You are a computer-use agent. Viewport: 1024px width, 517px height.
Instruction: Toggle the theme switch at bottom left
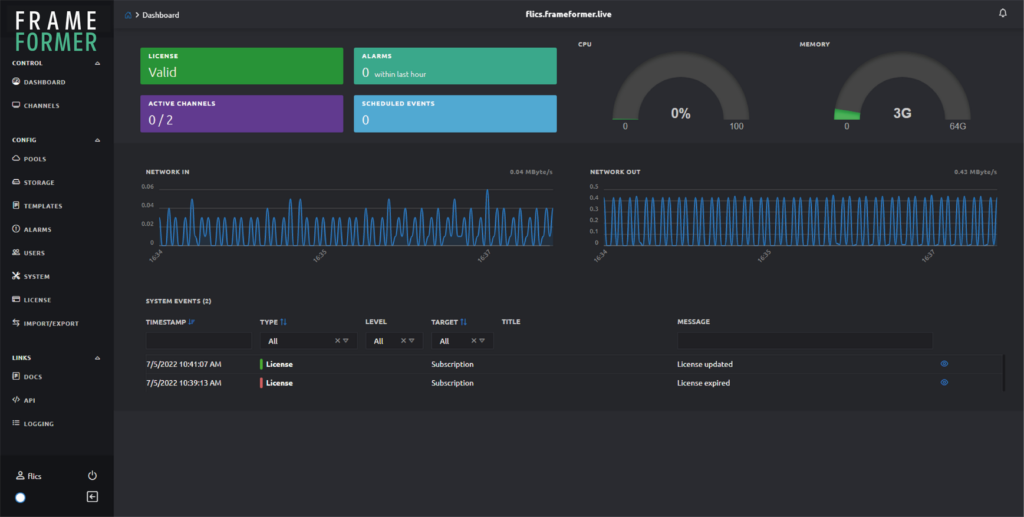click(20, 497)
